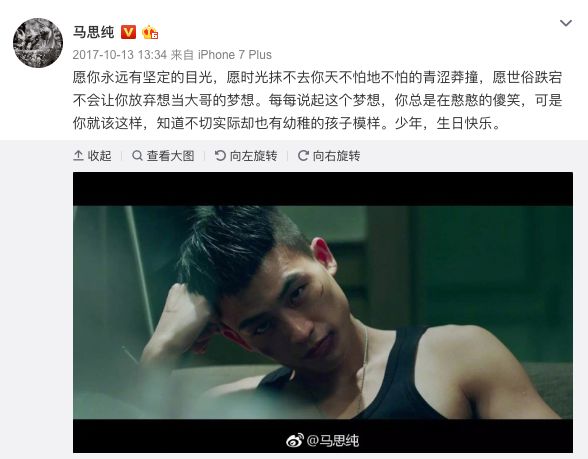
Task: Click the post's first line starting 愿你永远
Action: pos(317,77)
